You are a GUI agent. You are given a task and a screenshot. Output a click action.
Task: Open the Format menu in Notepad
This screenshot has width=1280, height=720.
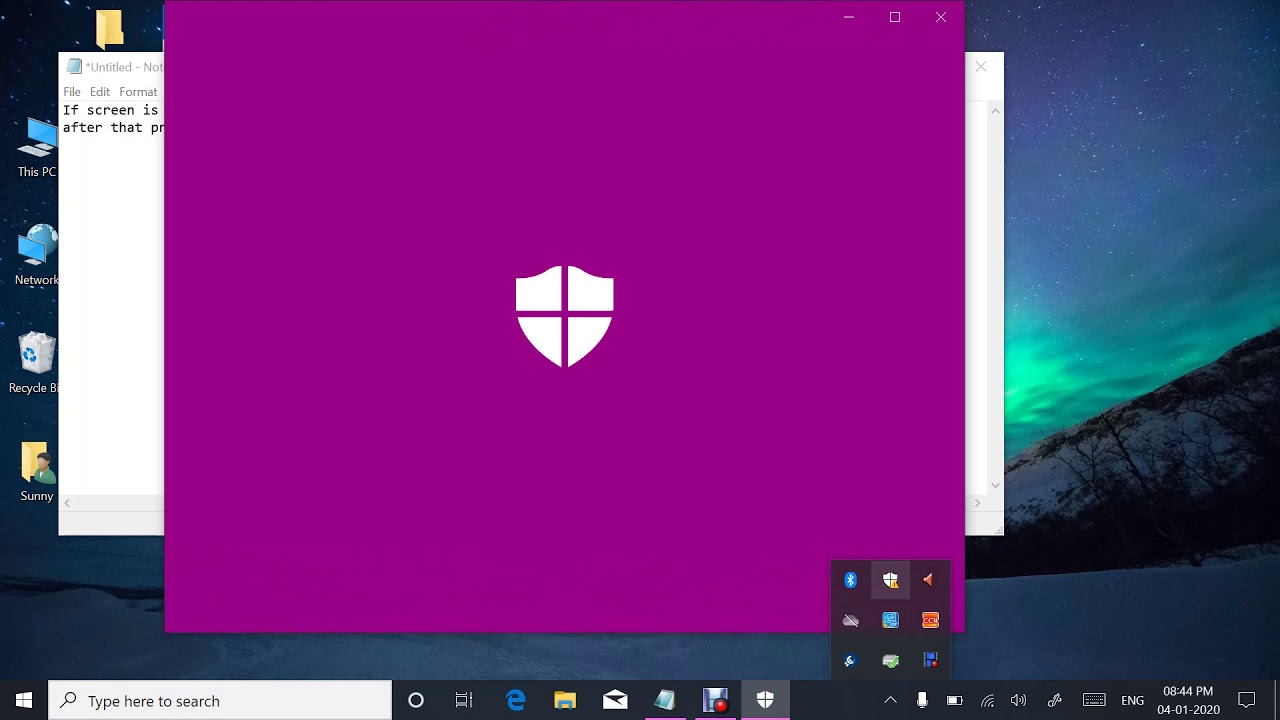coord(138,92)
